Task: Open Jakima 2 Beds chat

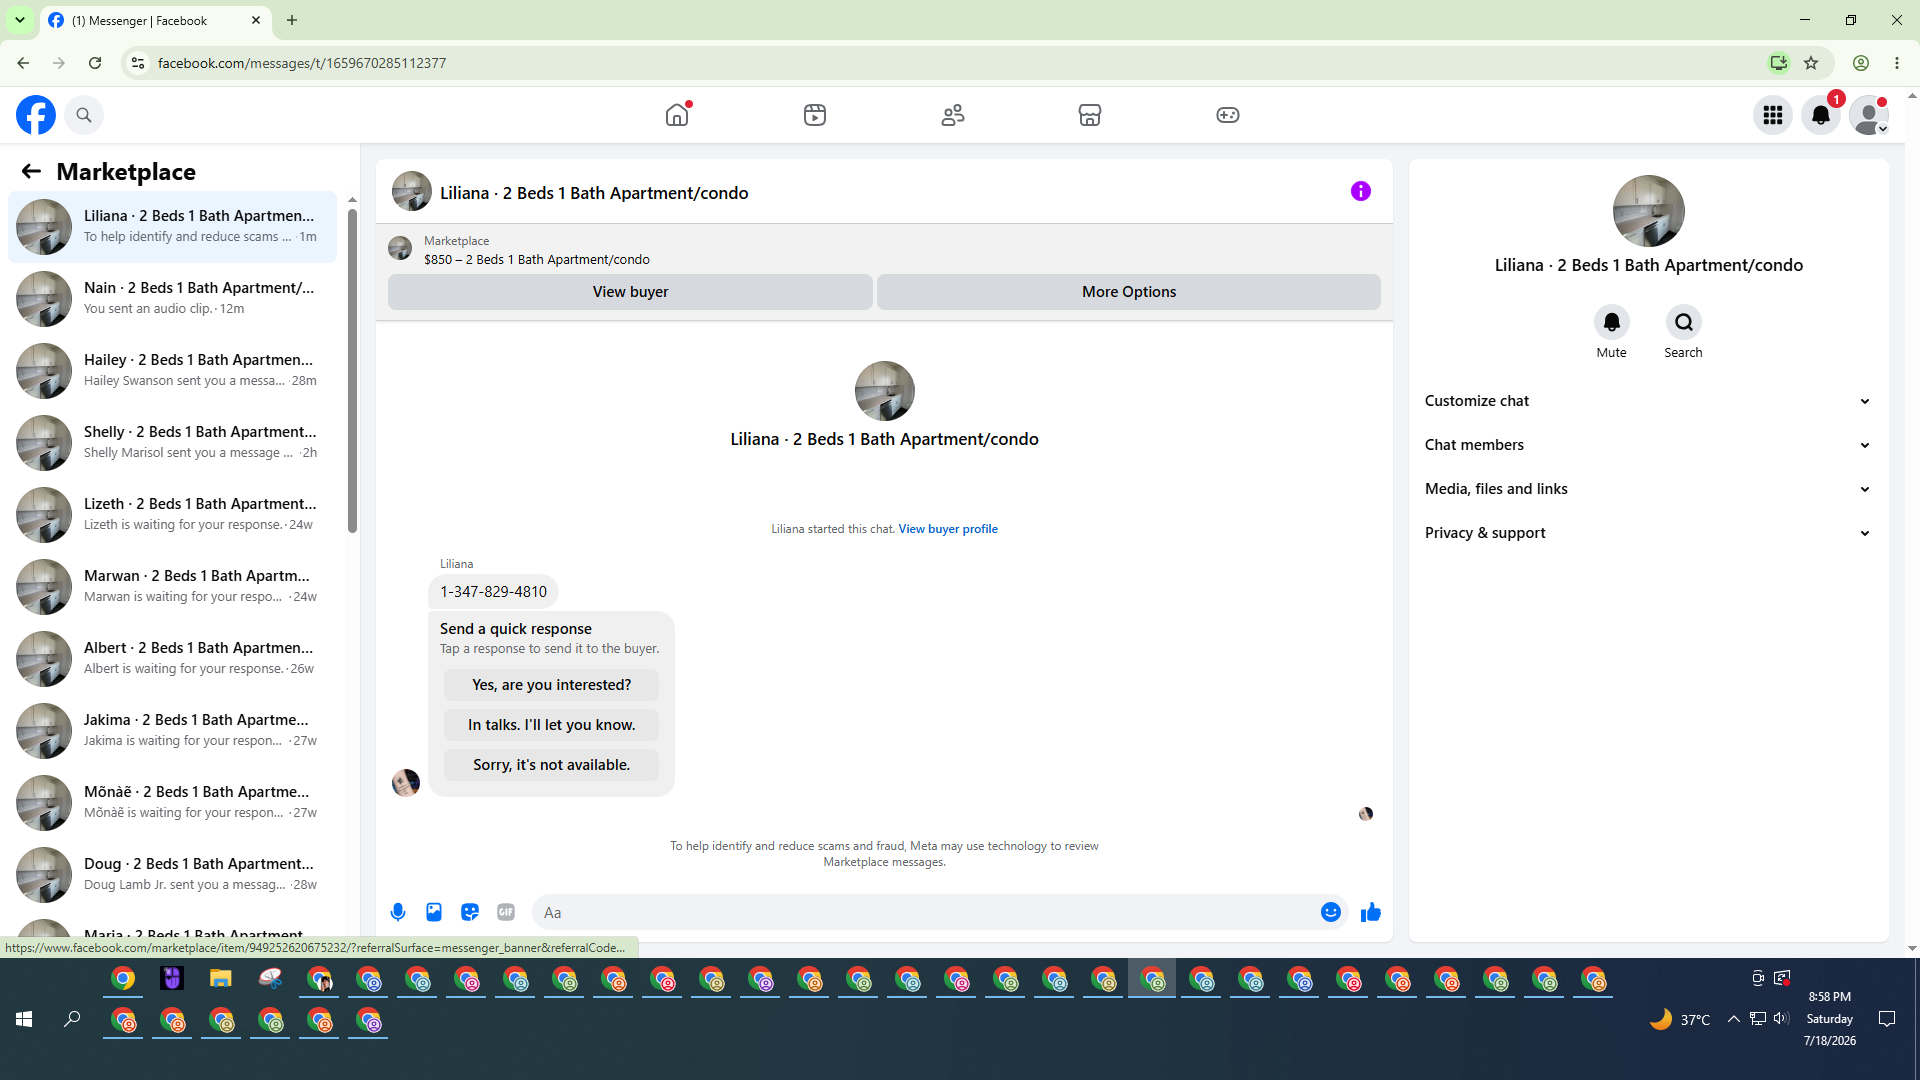Action: (172, 731)
